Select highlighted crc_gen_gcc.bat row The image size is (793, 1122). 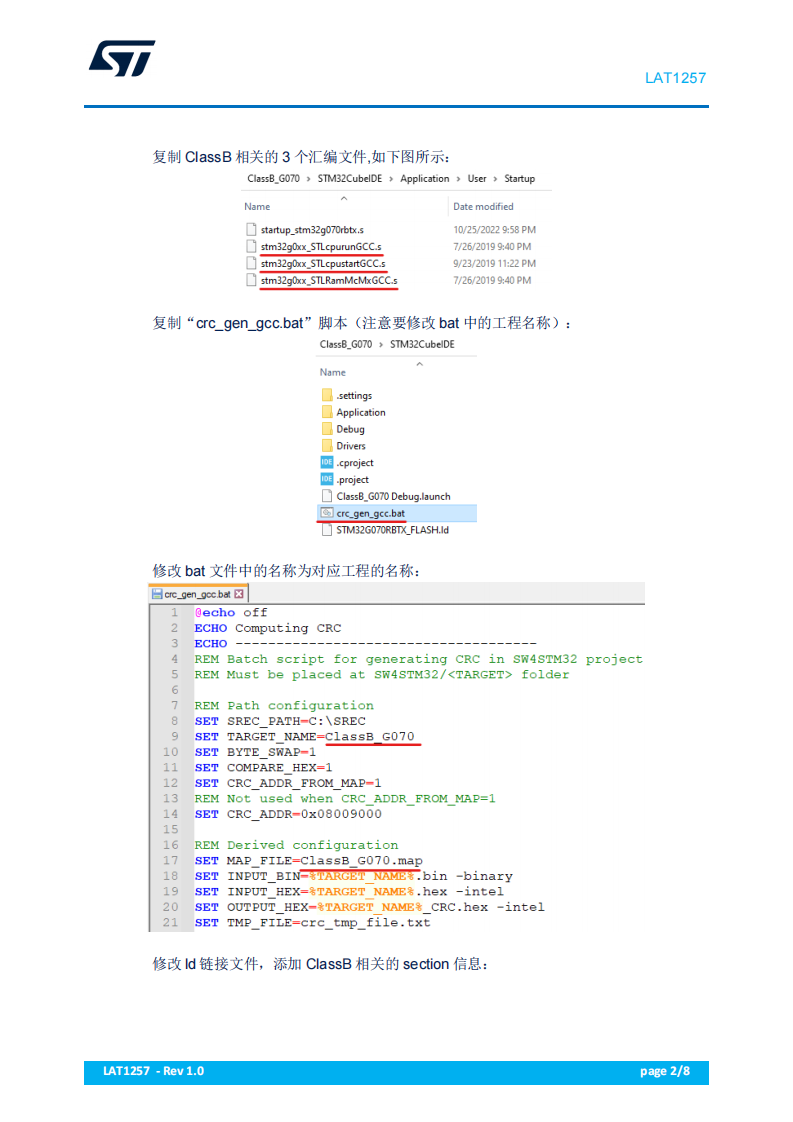(x=396, y=513)
